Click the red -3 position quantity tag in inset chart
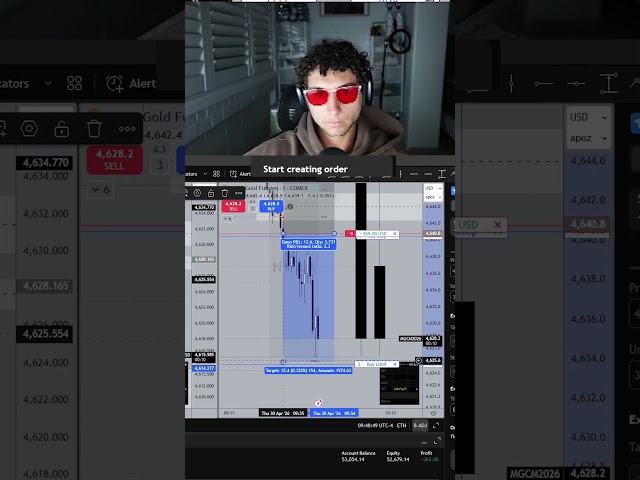640x480 pixels. (x=350, y=233)
